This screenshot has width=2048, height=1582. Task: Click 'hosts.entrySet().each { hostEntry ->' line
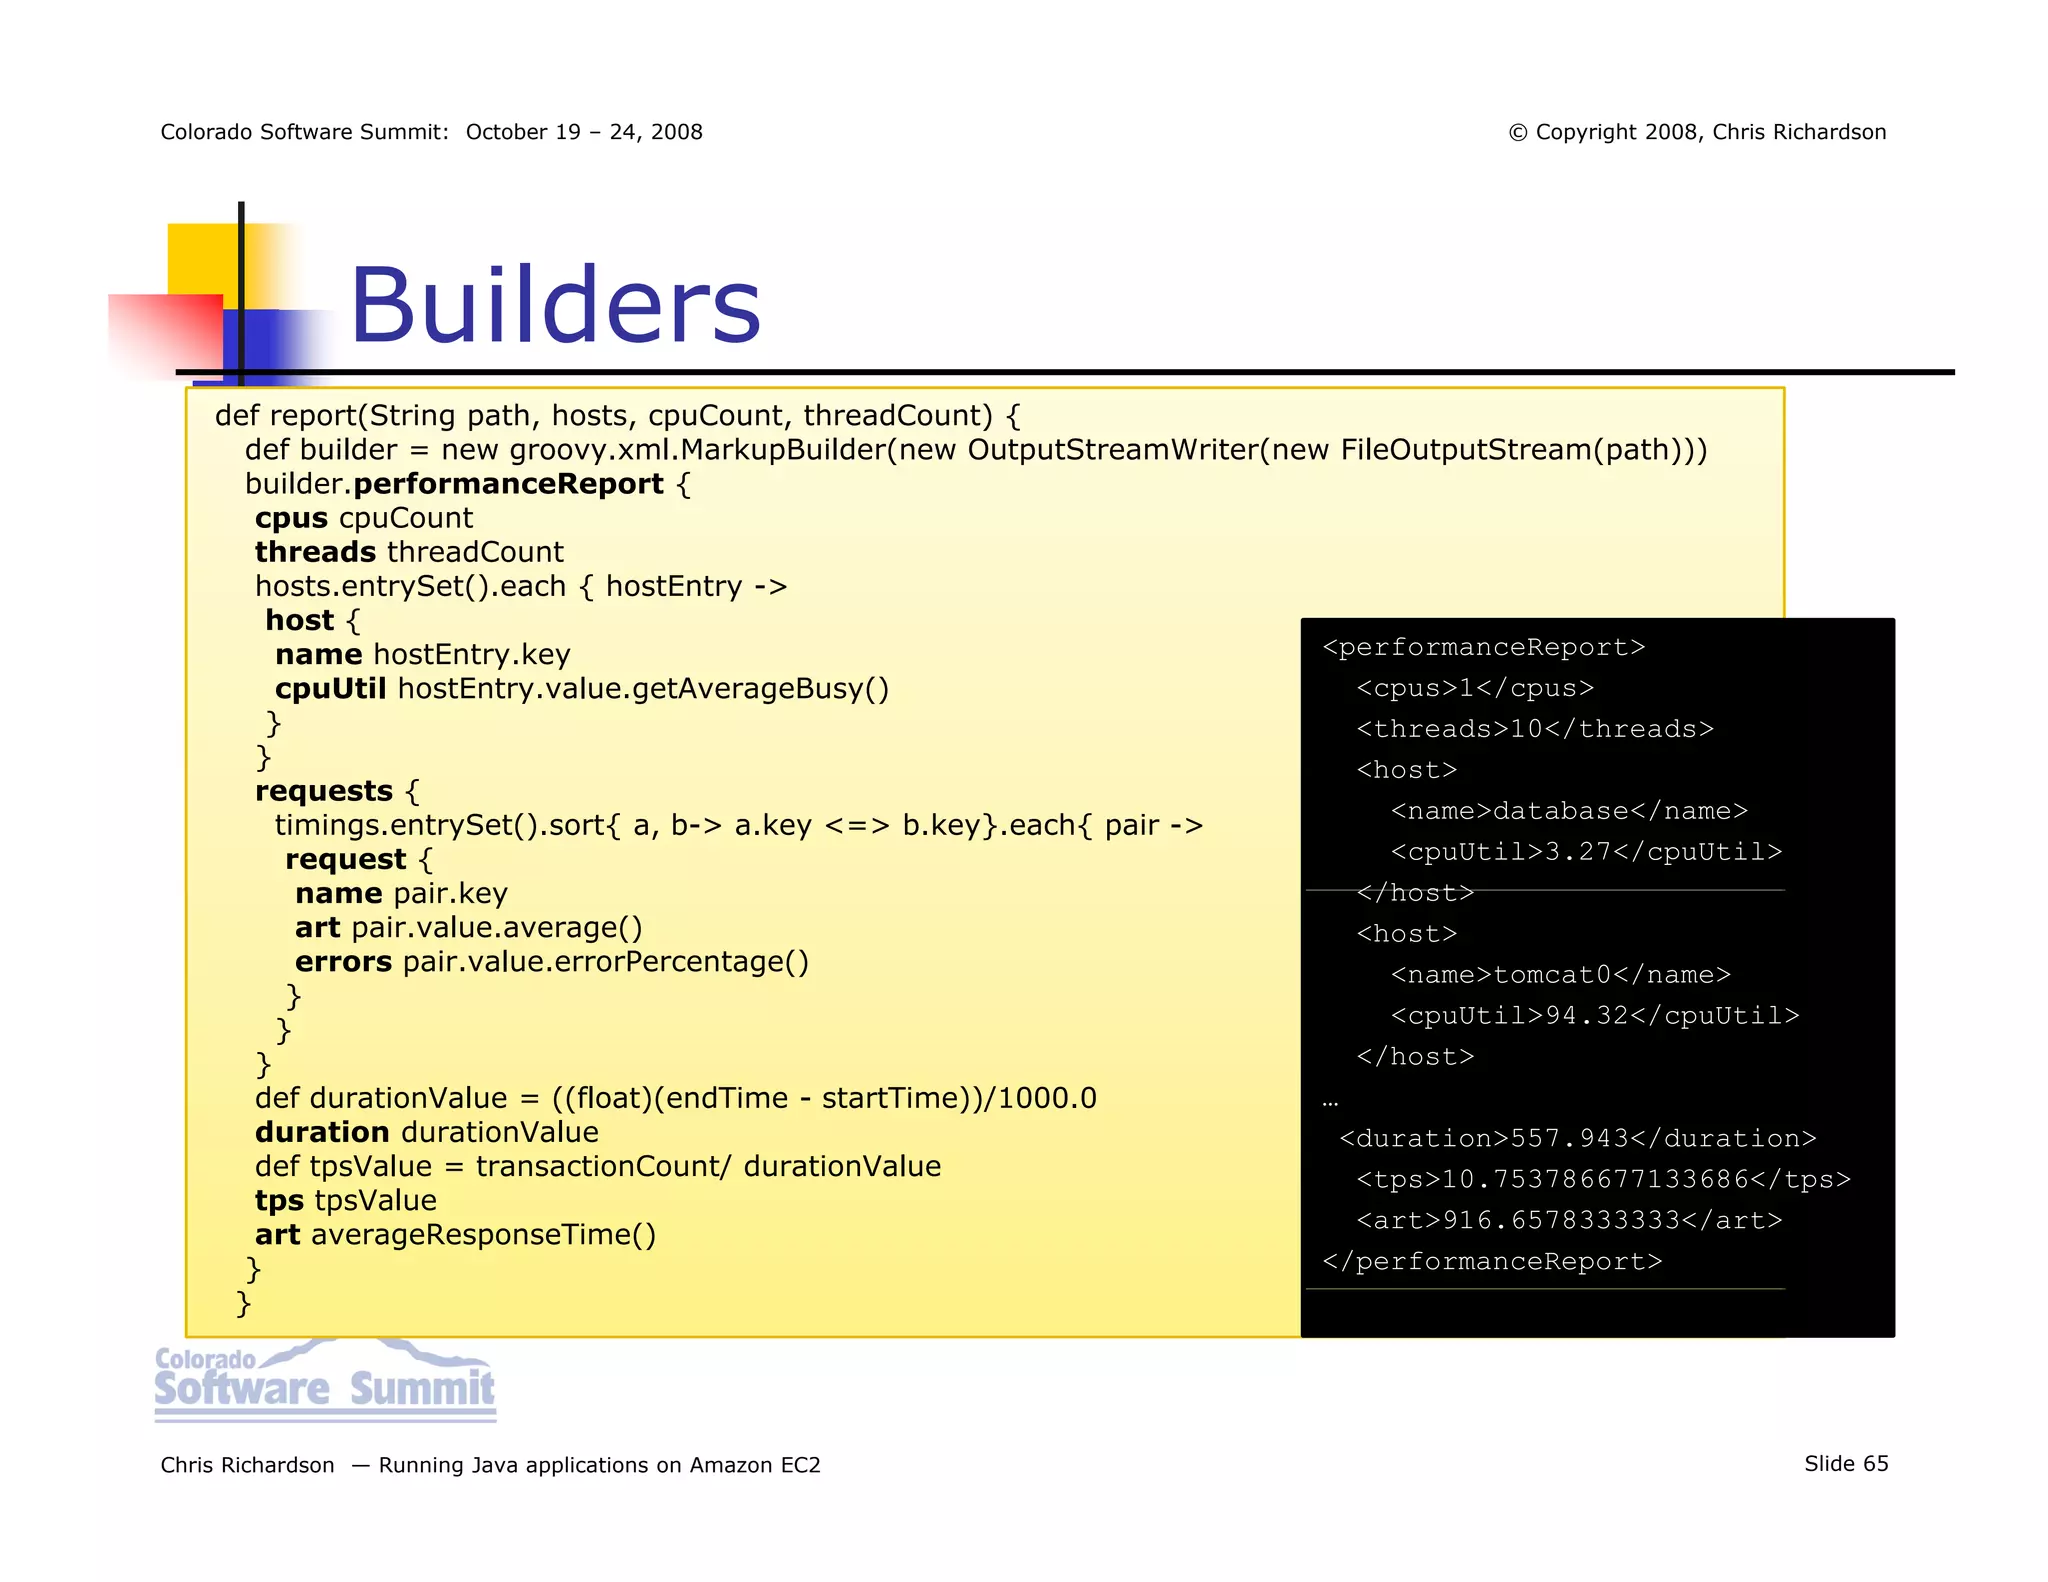521,586
